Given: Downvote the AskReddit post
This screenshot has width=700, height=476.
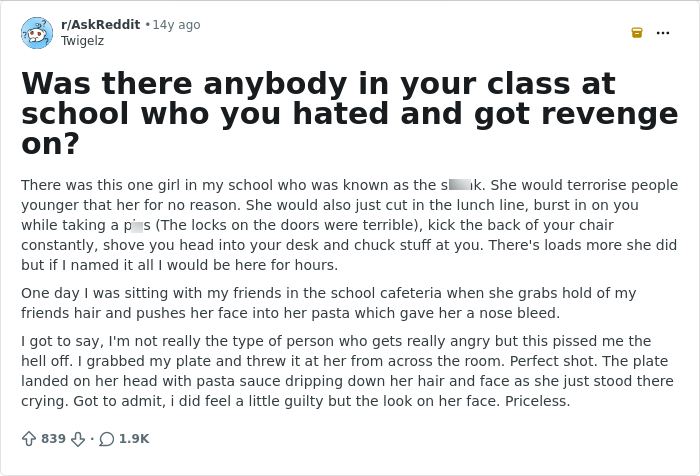Looking at the screenshot, I should (78, 439).
